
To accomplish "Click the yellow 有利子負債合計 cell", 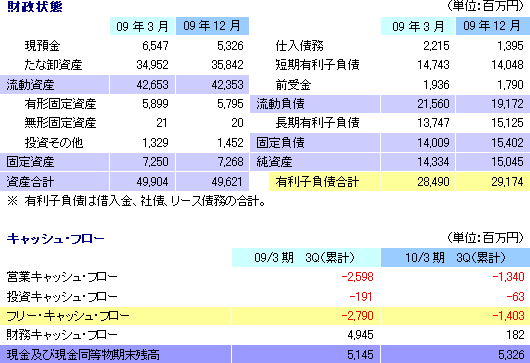I will (x=324, y=182).
